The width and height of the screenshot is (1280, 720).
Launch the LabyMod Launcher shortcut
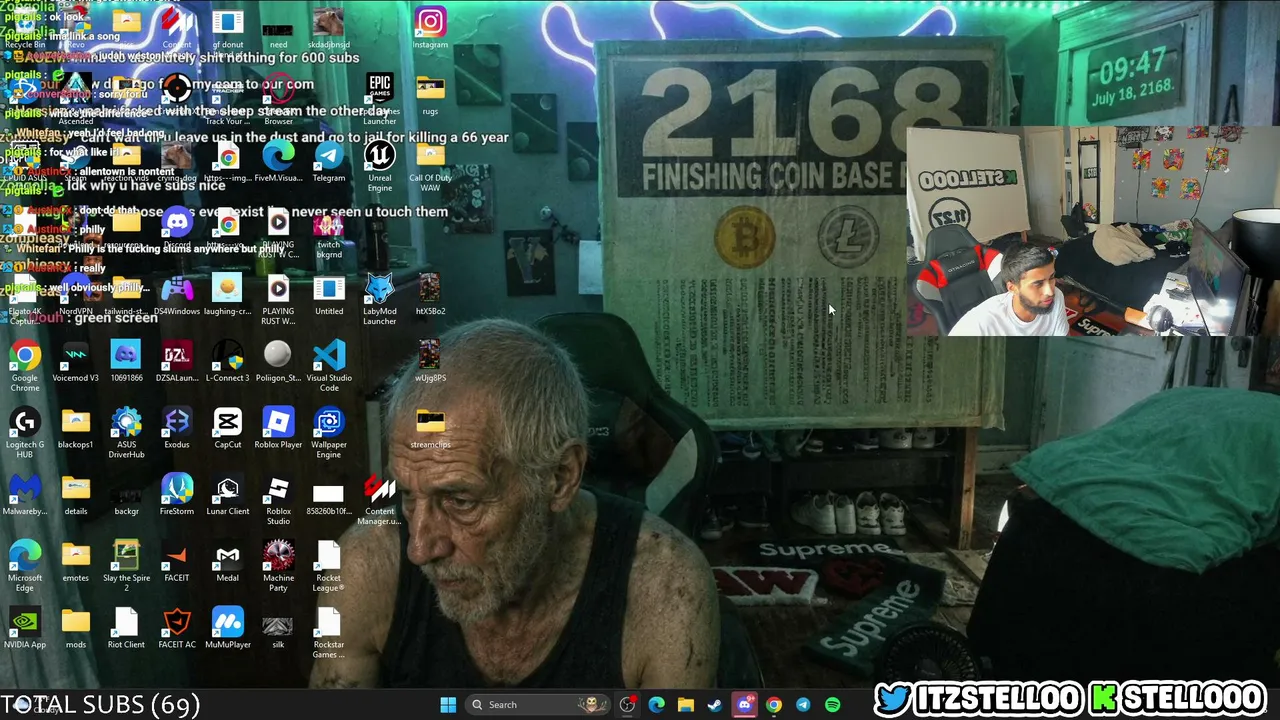tap(379, 300)
